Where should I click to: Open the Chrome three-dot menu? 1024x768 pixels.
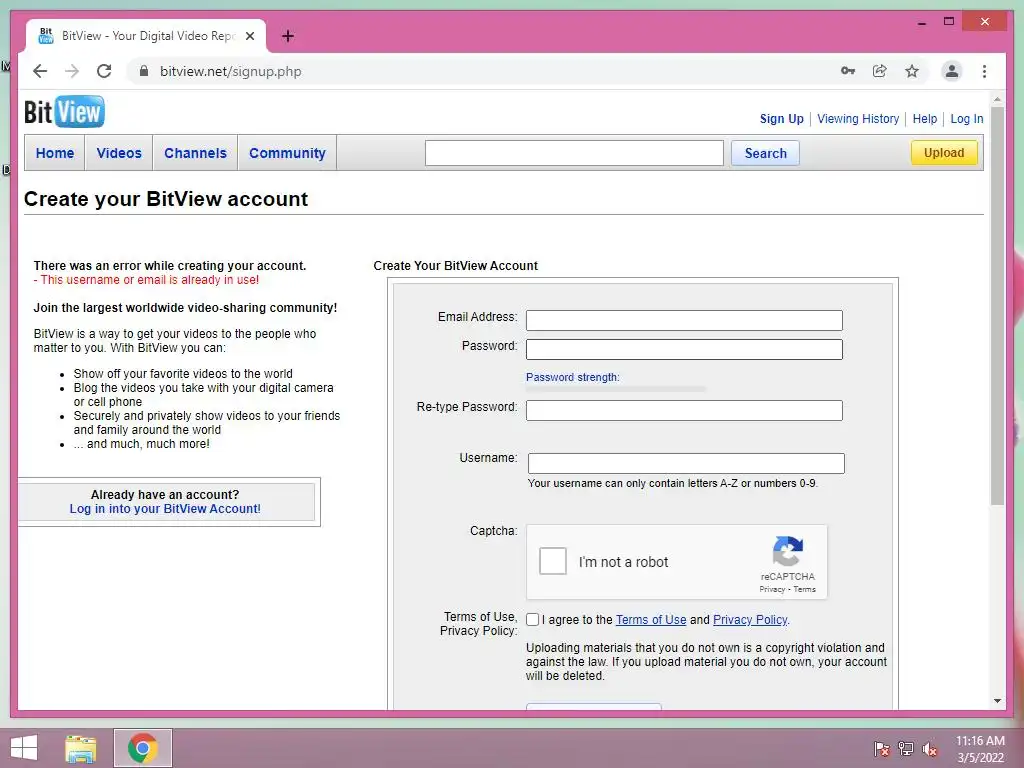(x=984, y=71)
